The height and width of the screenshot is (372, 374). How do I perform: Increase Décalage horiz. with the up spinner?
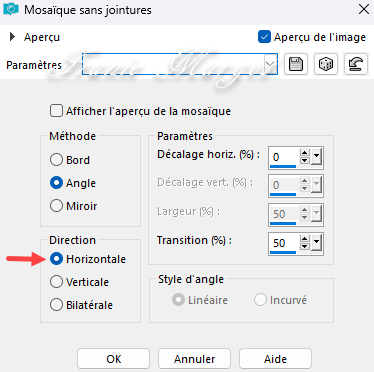[305, 153]
